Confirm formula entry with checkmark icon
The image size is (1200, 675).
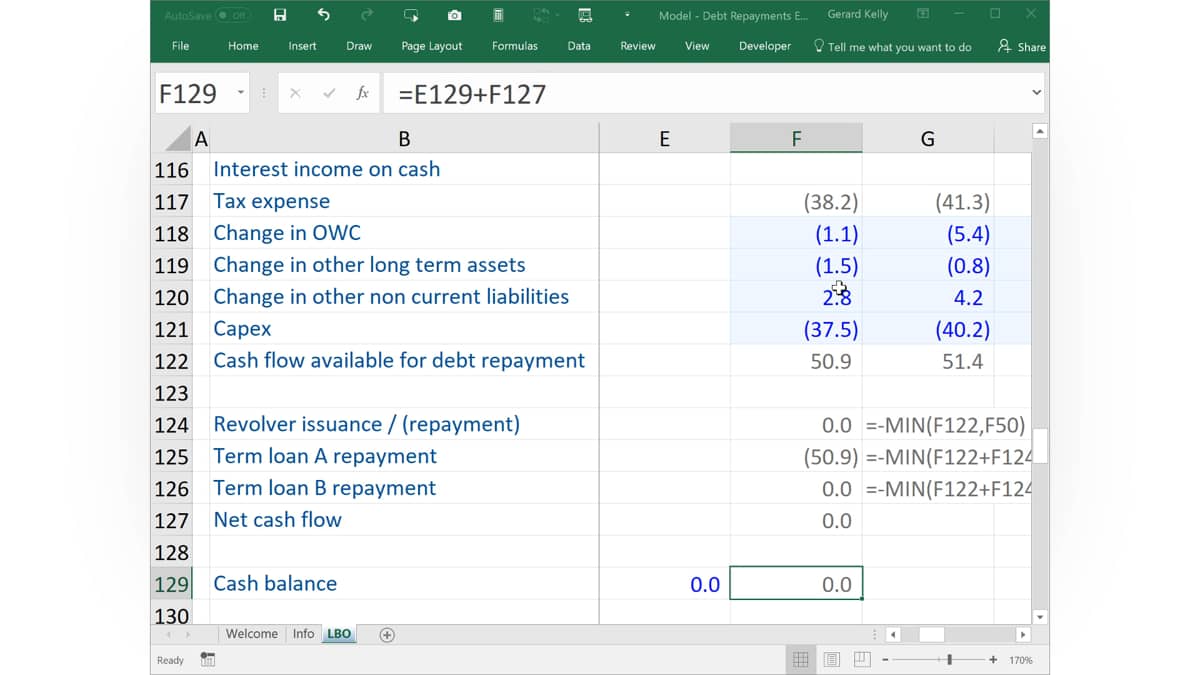329,93
